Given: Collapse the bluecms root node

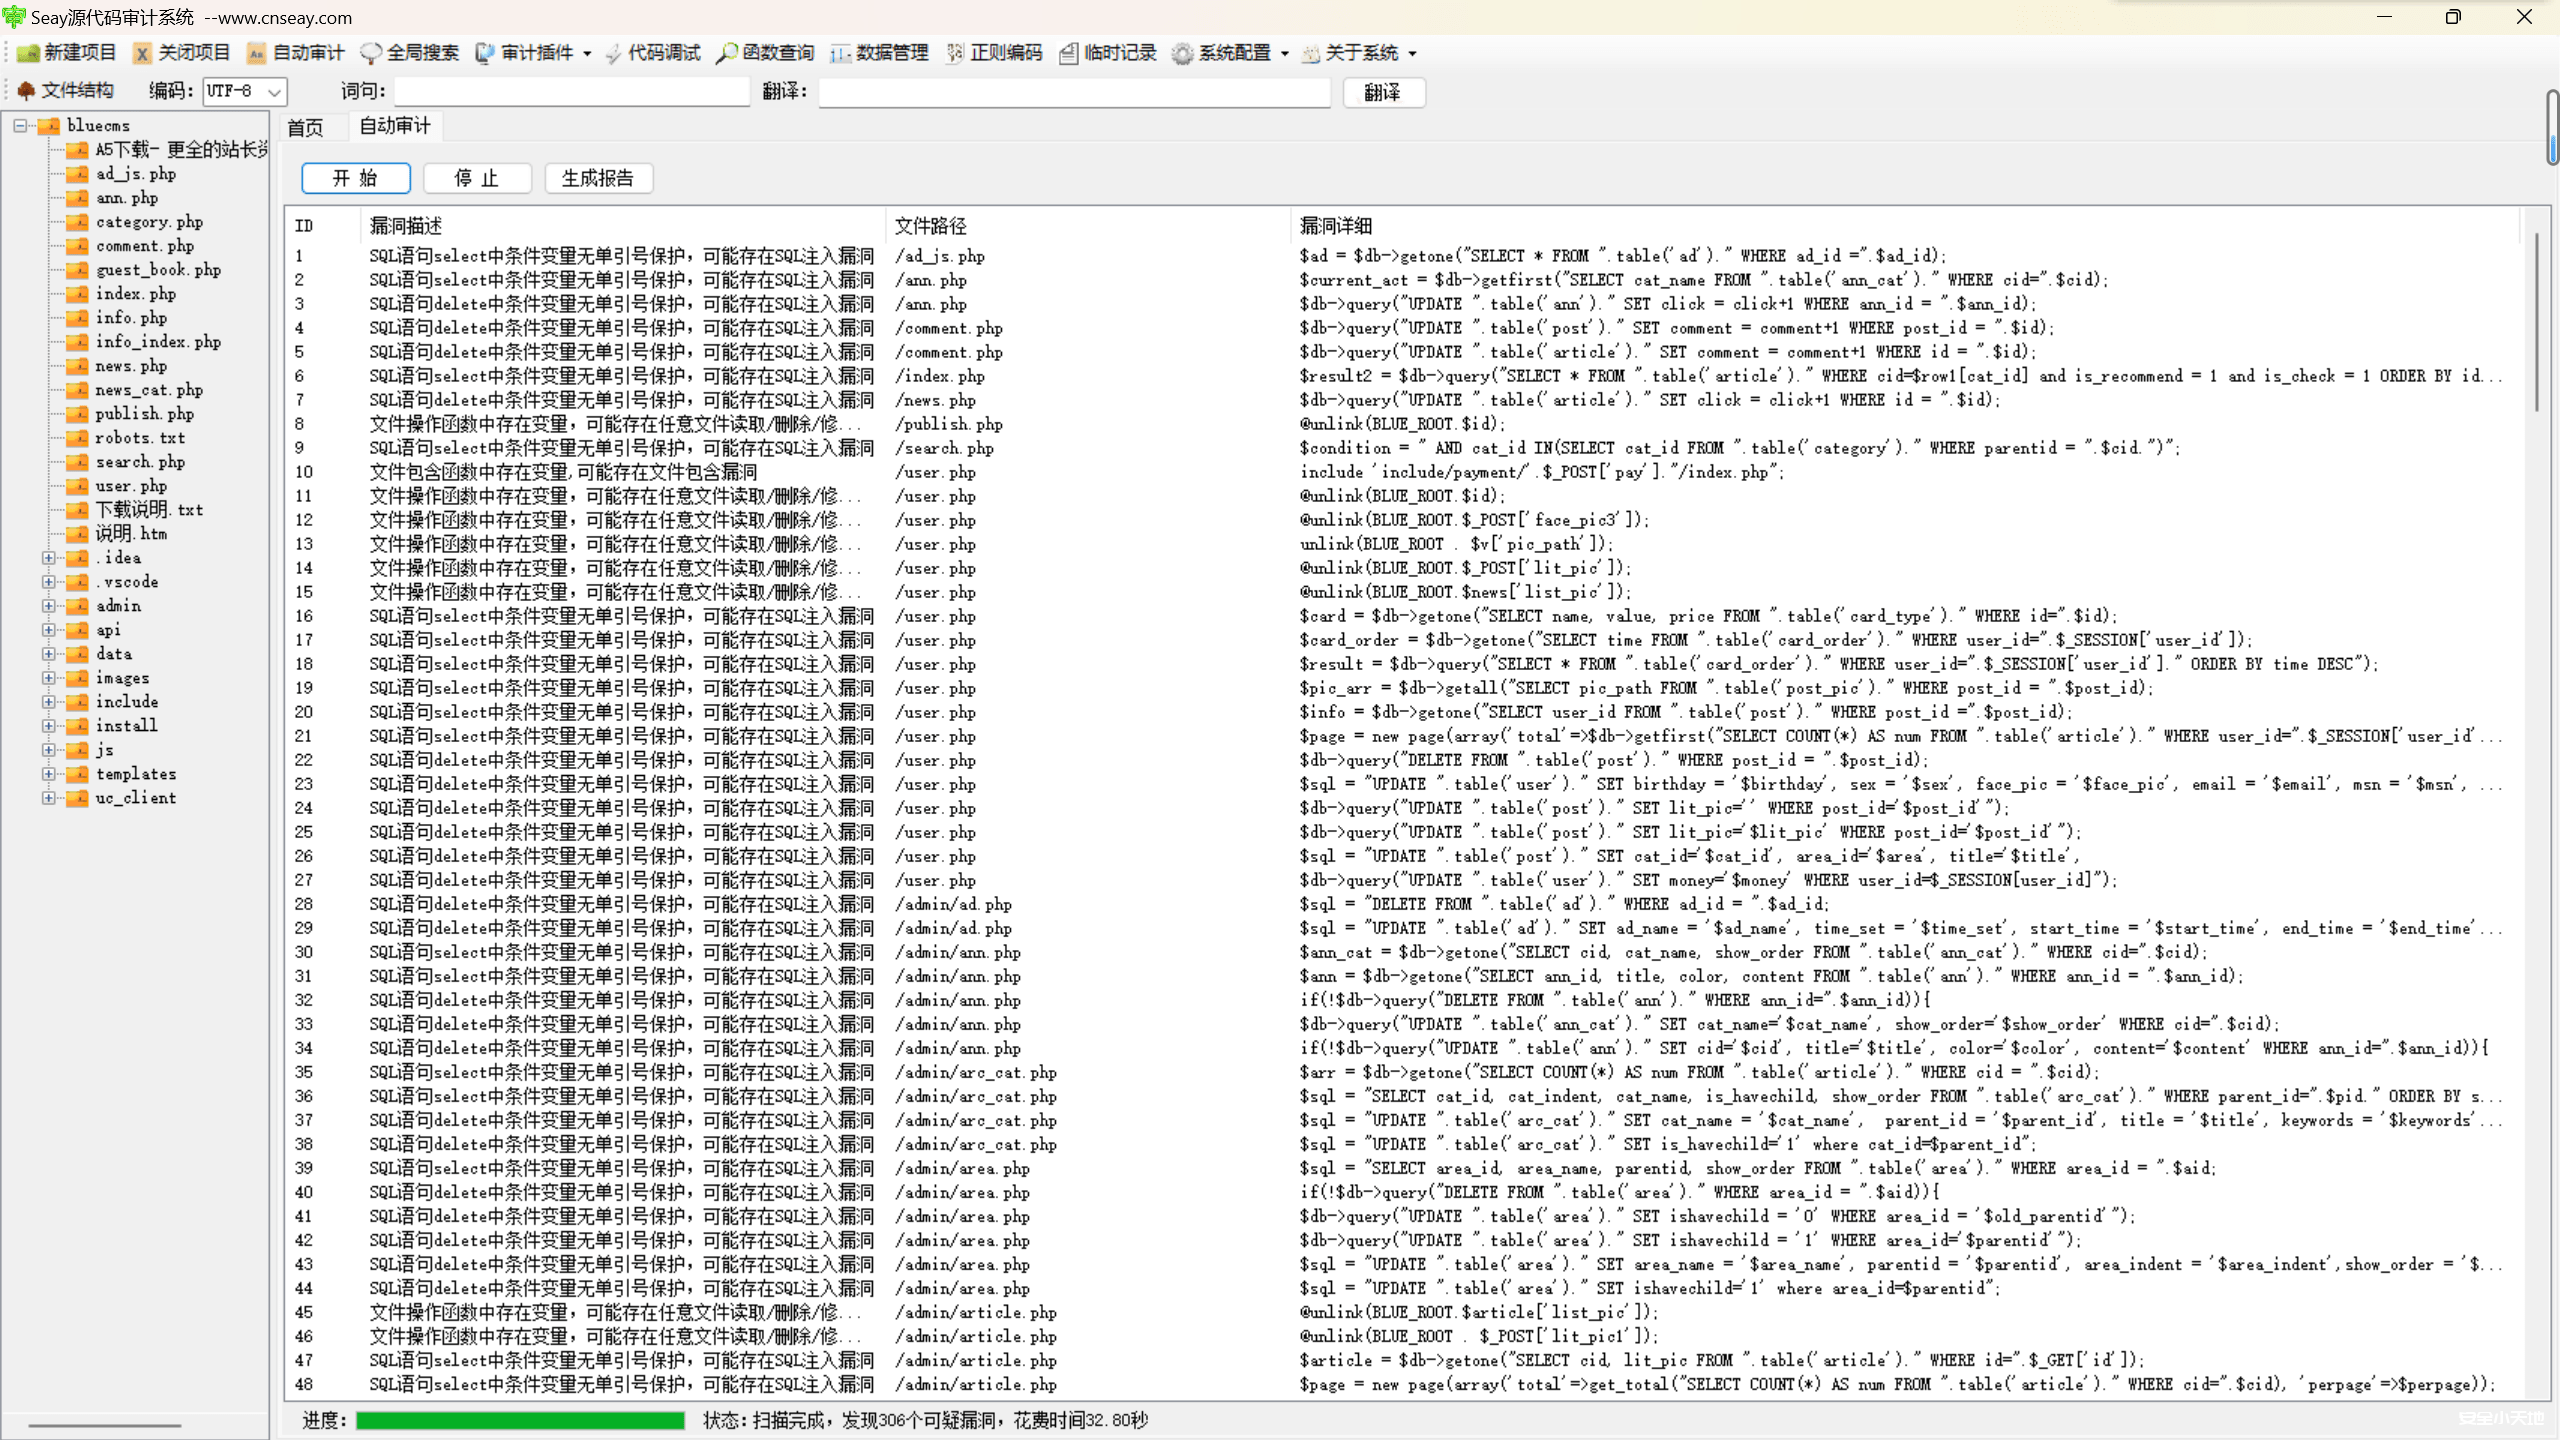Looking at the screenshot, I should click(20, 126).
